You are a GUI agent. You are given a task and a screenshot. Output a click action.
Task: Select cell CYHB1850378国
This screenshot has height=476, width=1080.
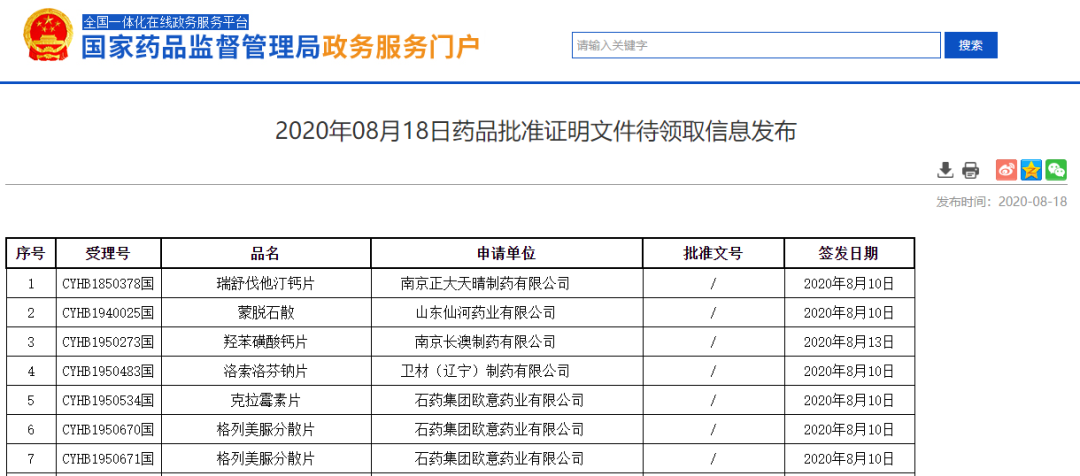109,283
